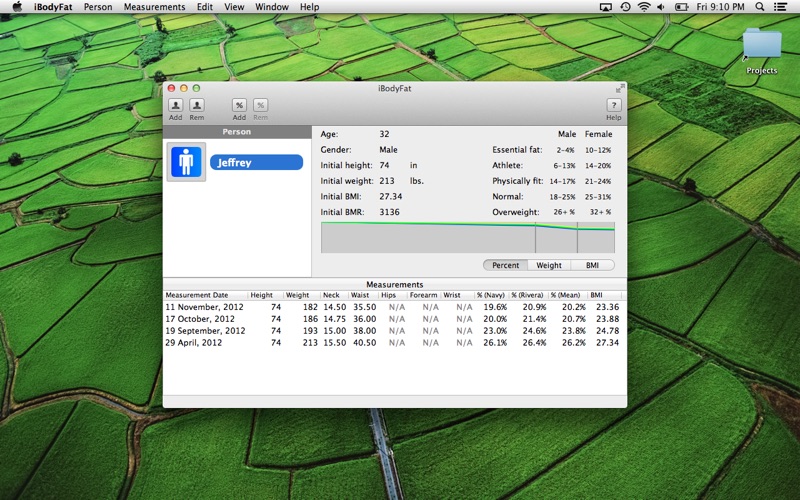The width and height of the screenshot is (800, 500).
Task: Sort by Height column header
Action: (x=265, y=295)
